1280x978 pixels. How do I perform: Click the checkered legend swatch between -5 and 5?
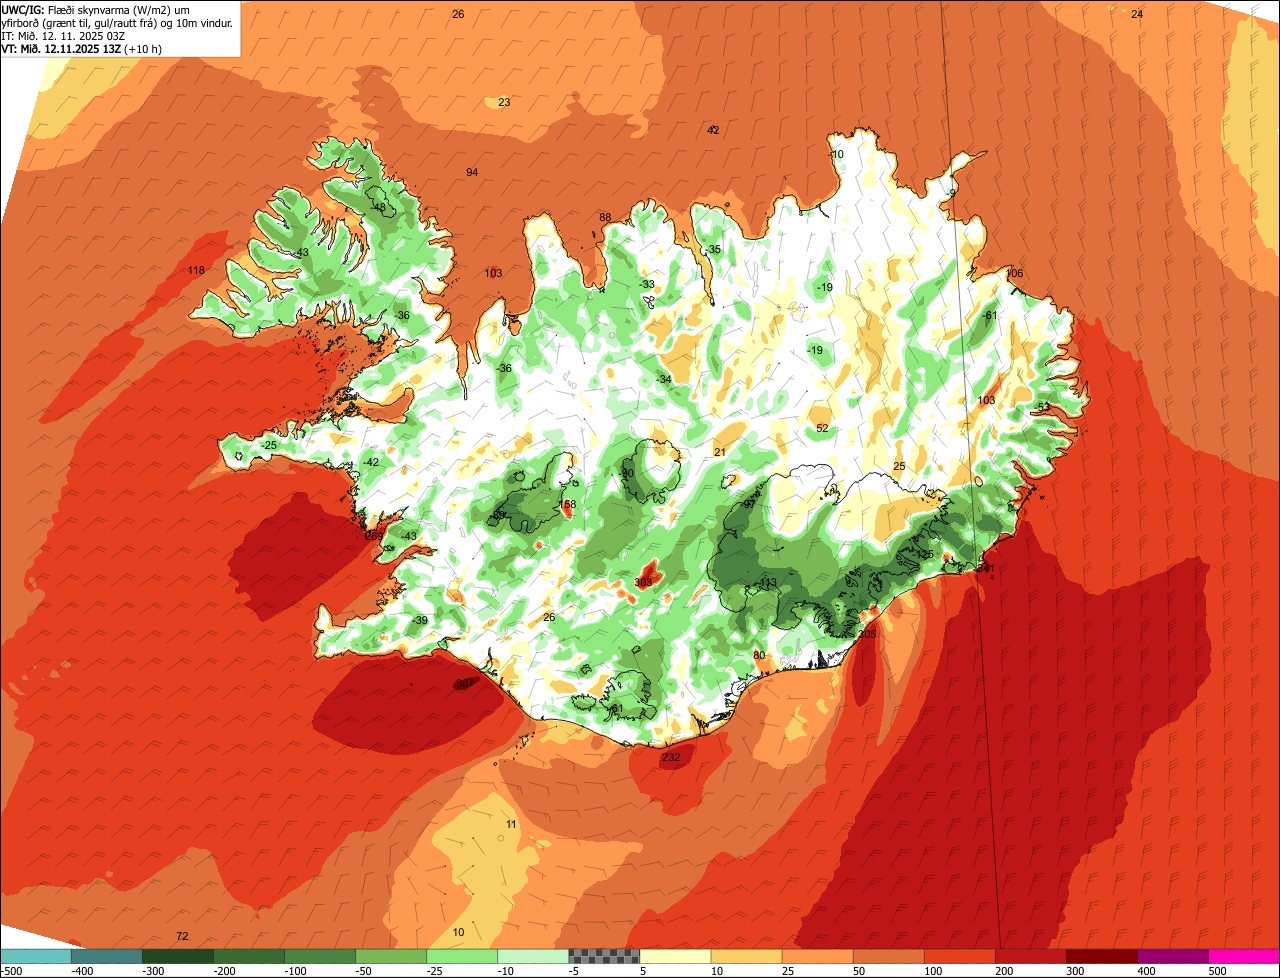pyautogui.click(x=604, y=956)
